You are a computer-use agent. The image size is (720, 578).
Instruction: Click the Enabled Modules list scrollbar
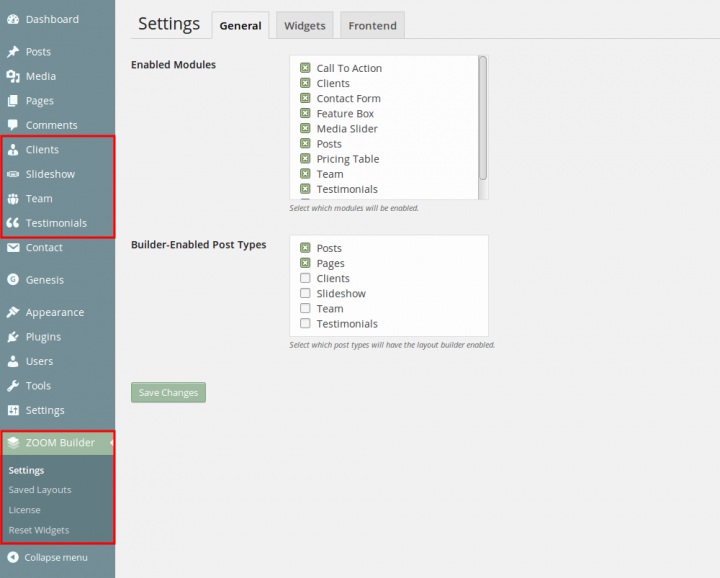coord(483,118)
